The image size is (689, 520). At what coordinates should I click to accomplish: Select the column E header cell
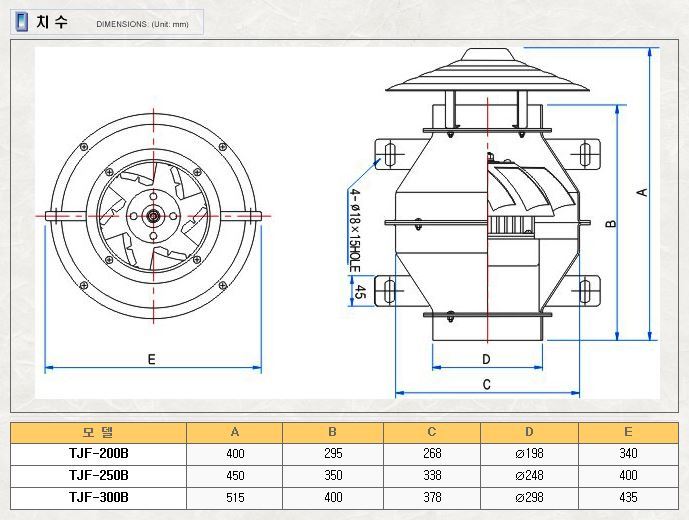(627, 432)
